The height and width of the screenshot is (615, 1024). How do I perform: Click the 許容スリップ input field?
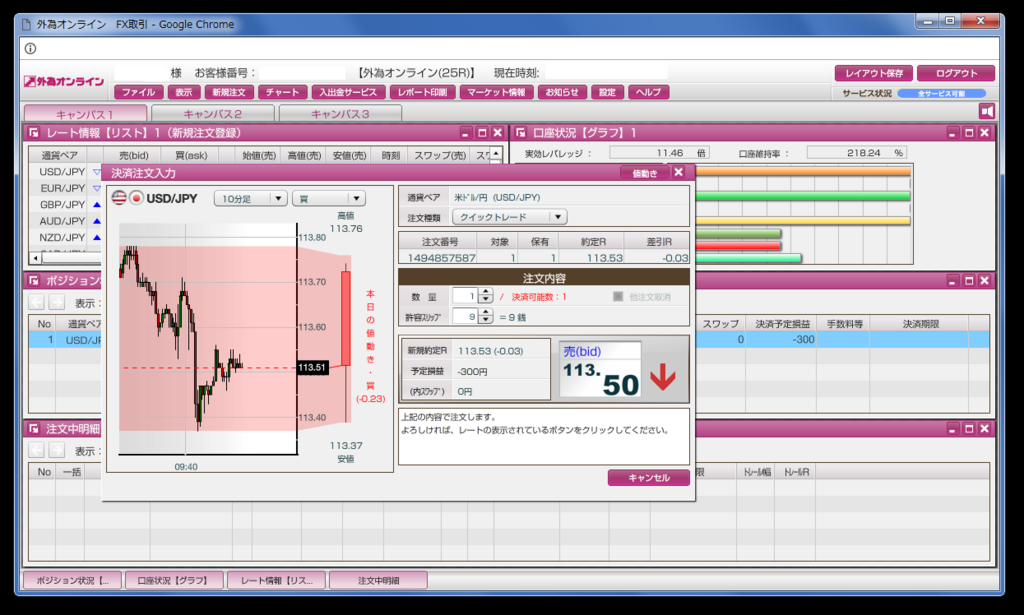pos(465,317)
